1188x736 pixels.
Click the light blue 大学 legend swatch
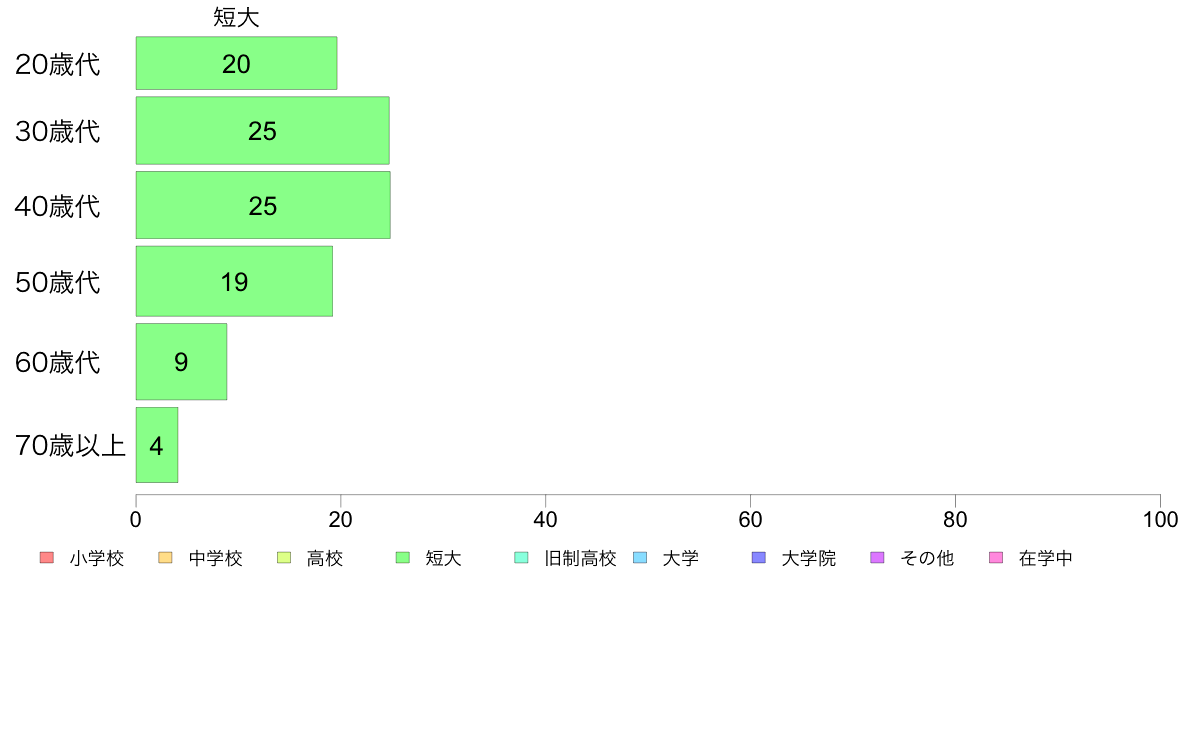pyautogui.click(x=640, y=558)
